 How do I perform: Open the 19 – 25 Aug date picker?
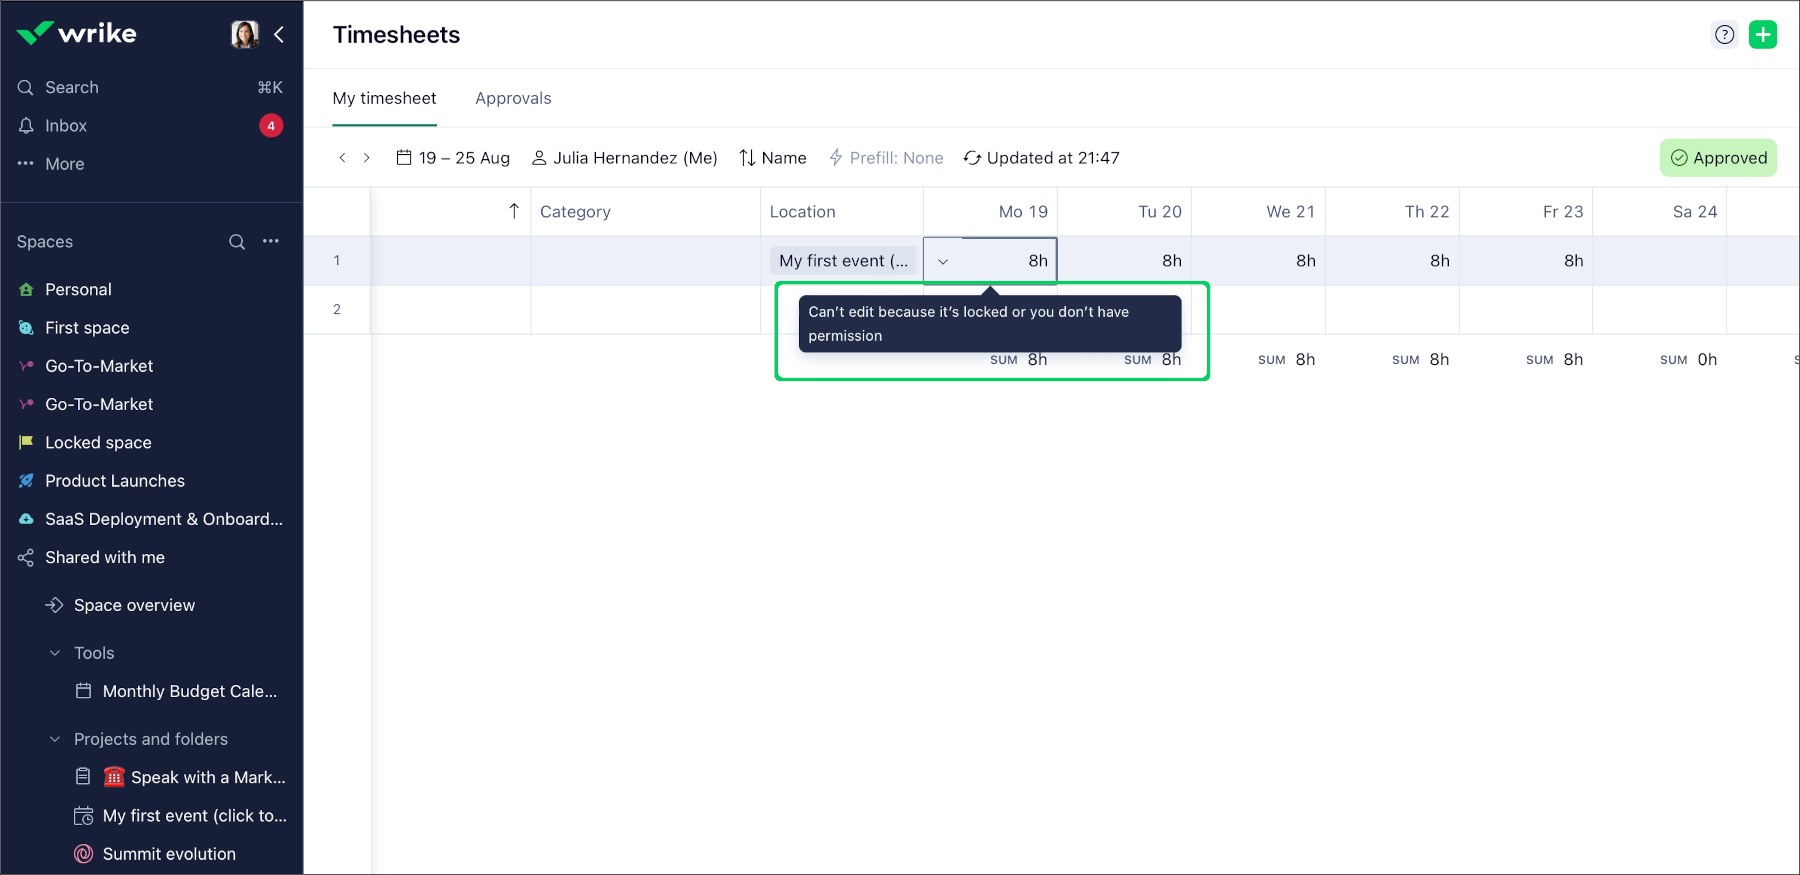(x=453, y=158)
